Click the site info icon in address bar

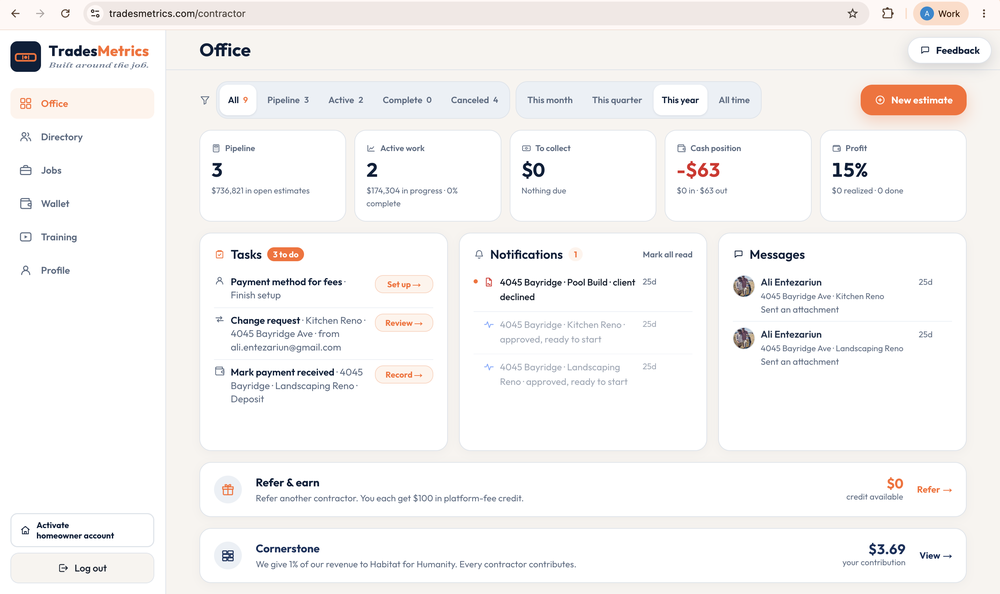[95, 13]
